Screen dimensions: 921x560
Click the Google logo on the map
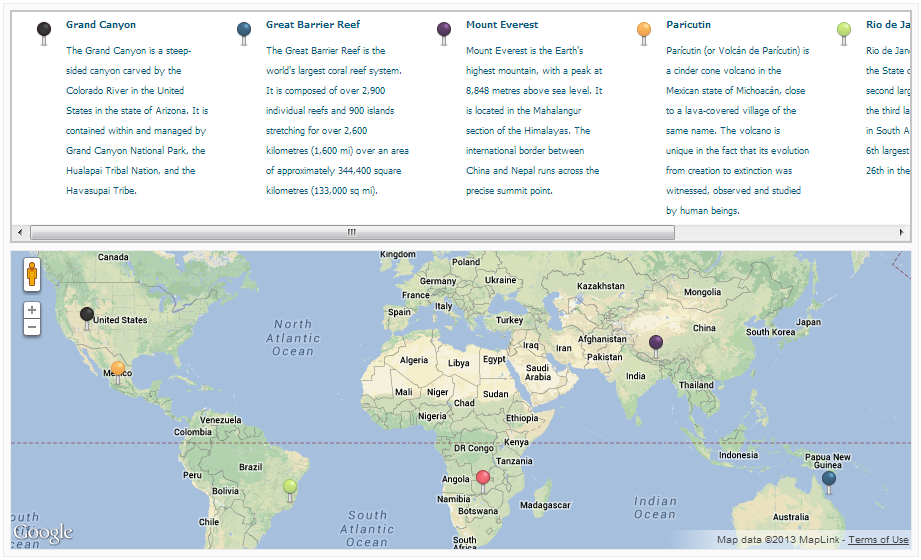tap(43, 533)
